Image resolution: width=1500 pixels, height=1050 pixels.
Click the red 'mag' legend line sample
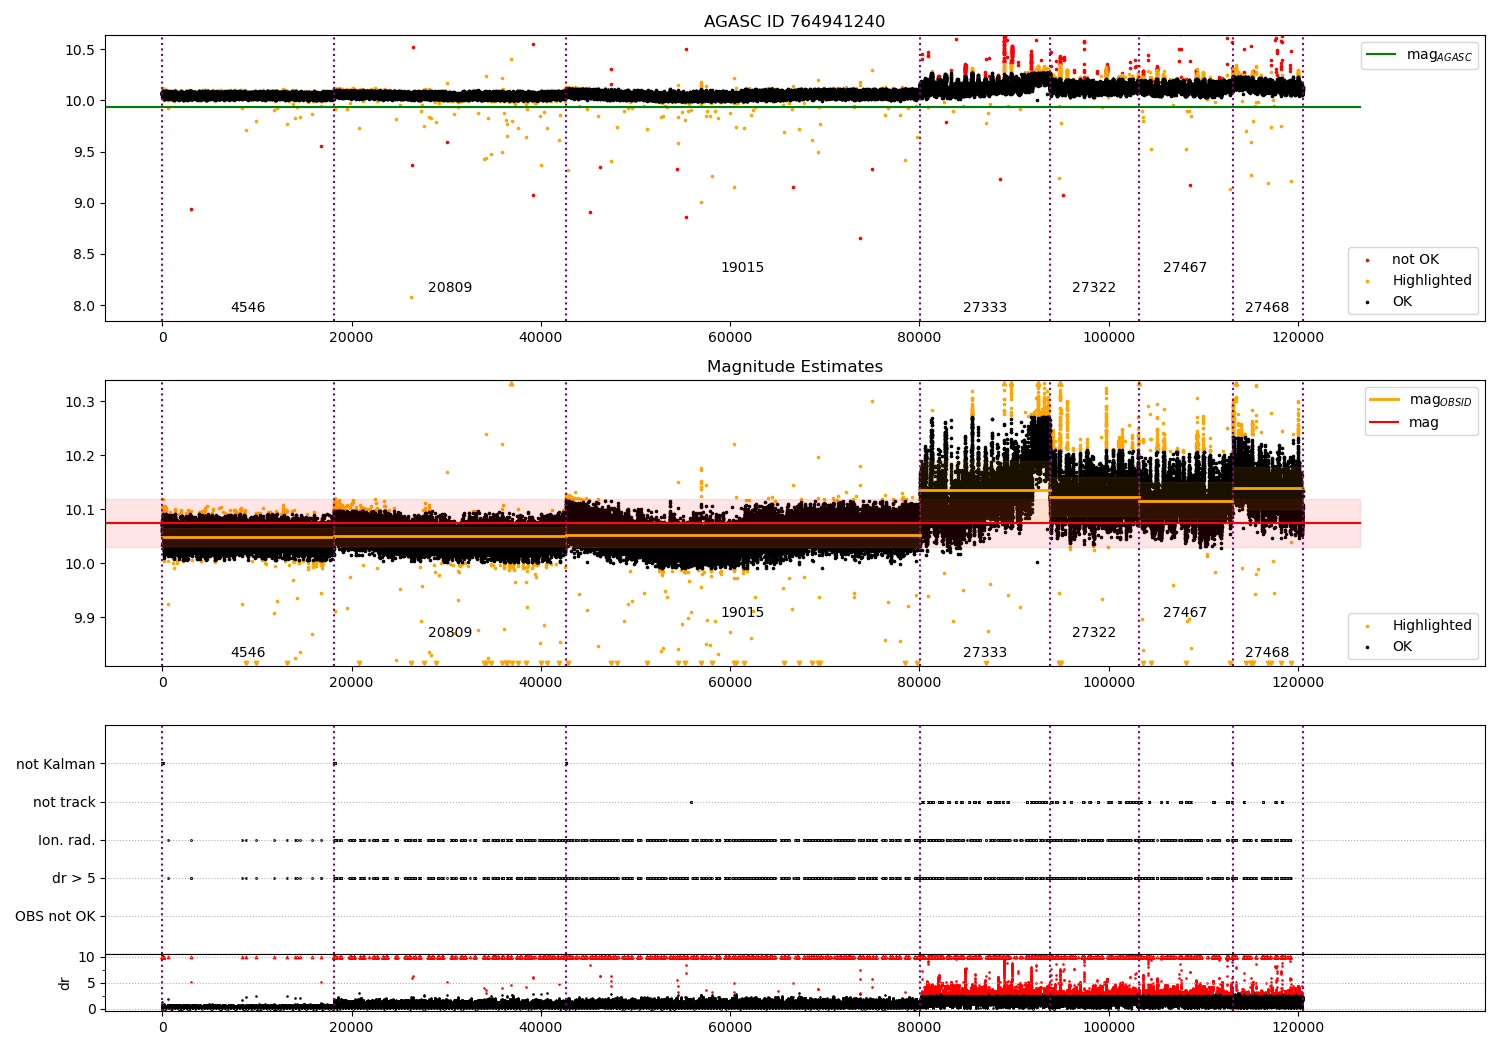coord(1384,423)
